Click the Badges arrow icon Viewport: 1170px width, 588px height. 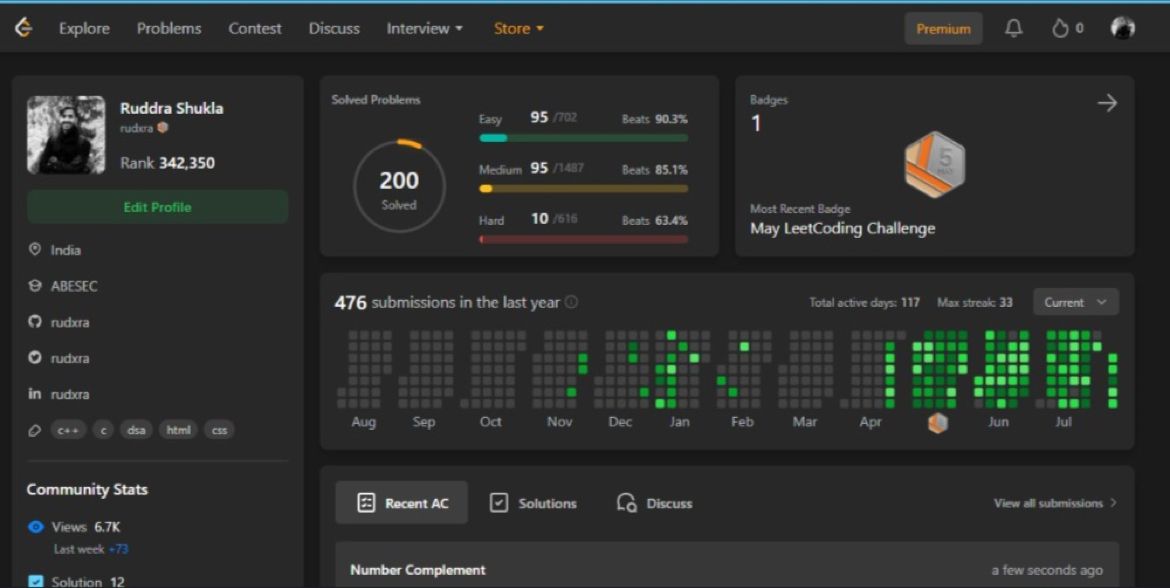click(x=1107, y=103)
